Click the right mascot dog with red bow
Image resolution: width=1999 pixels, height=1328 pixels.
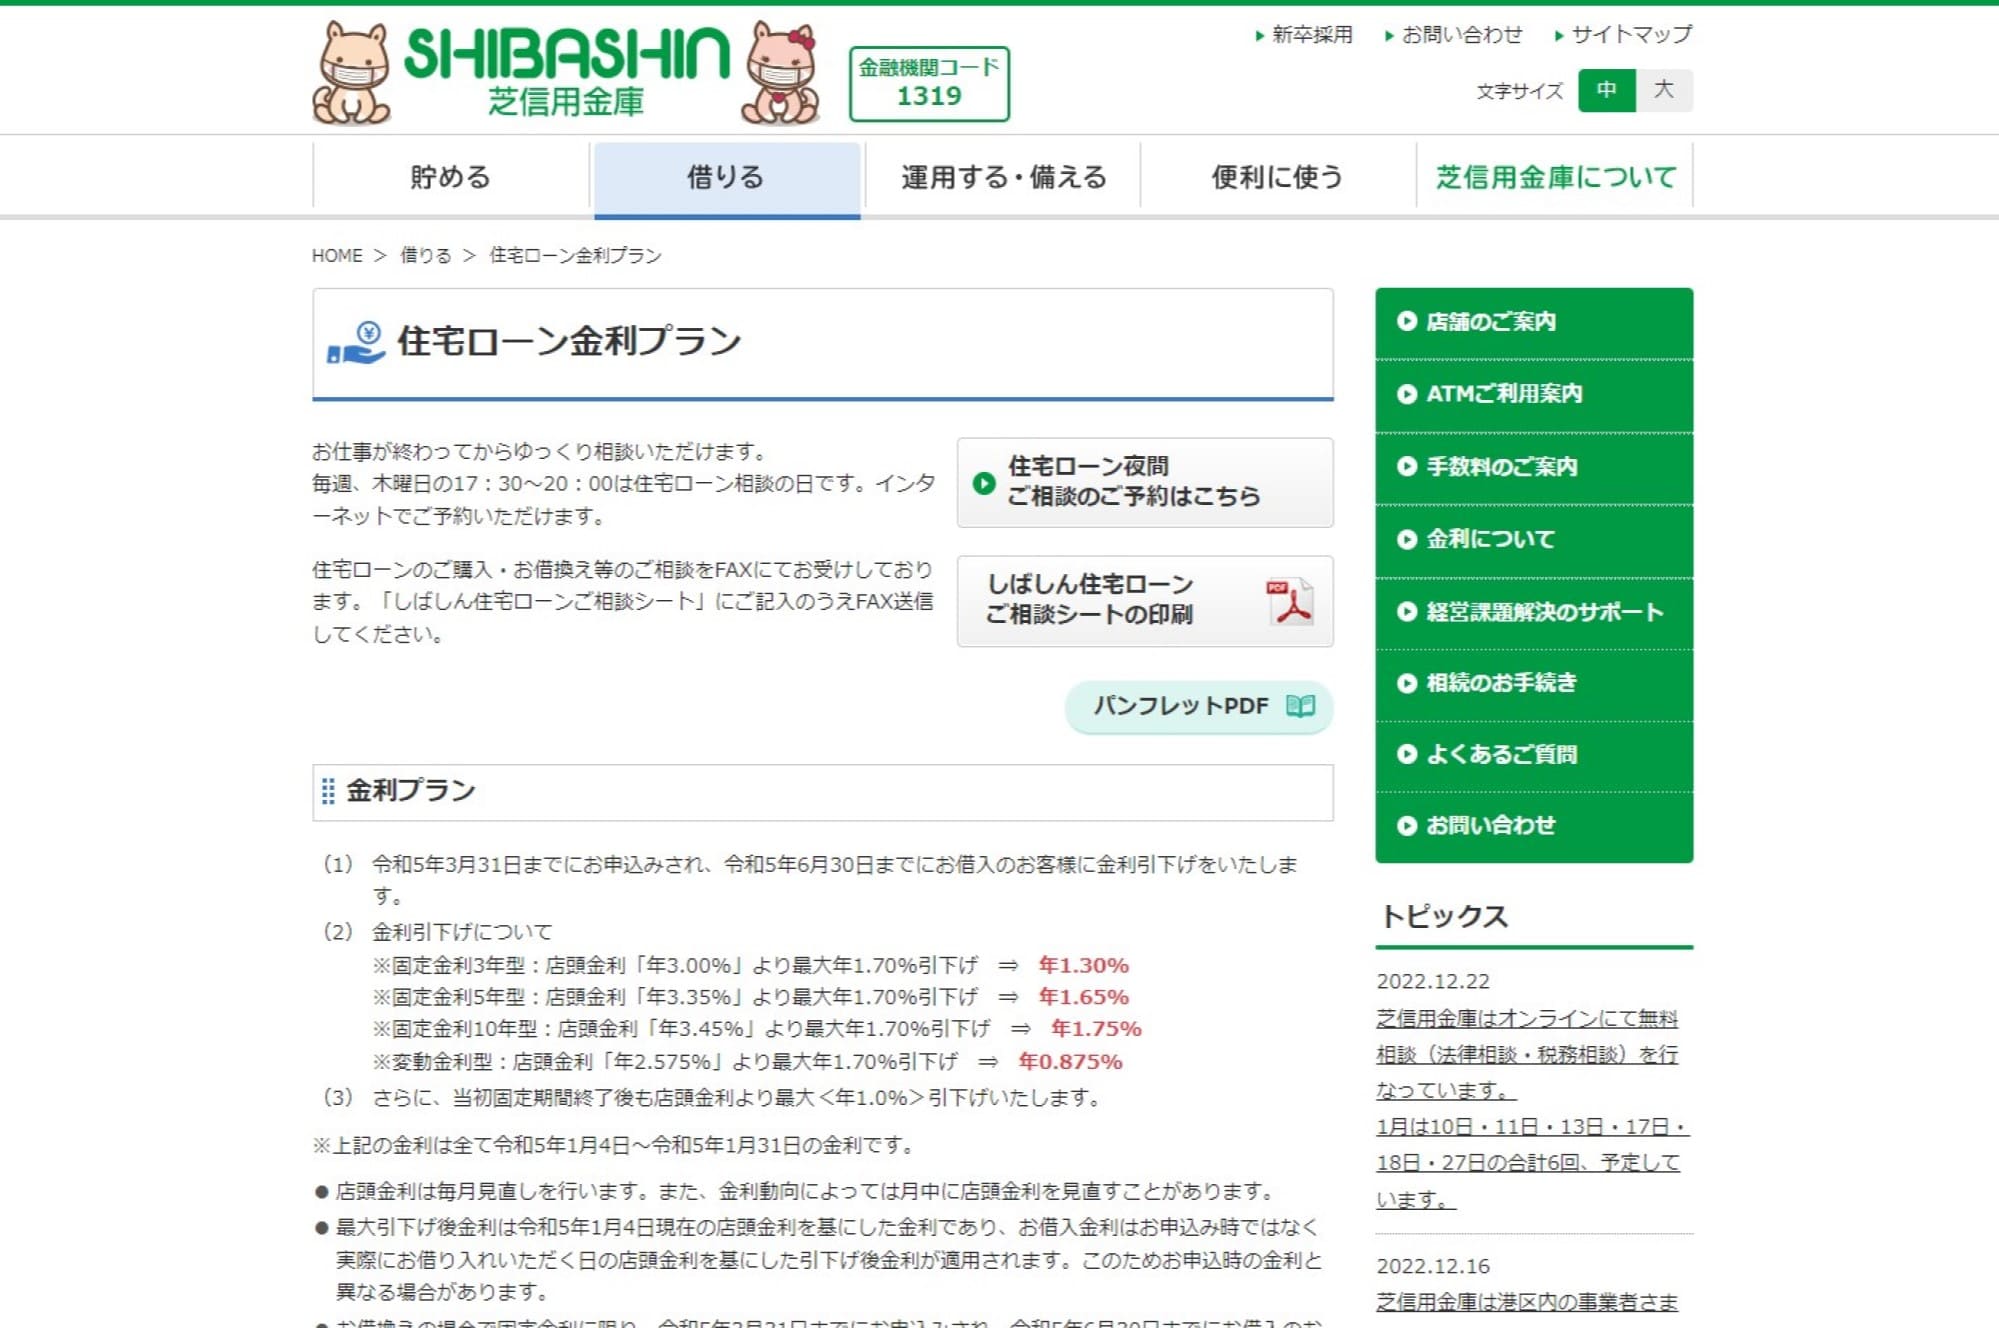[x=782, y=73]
